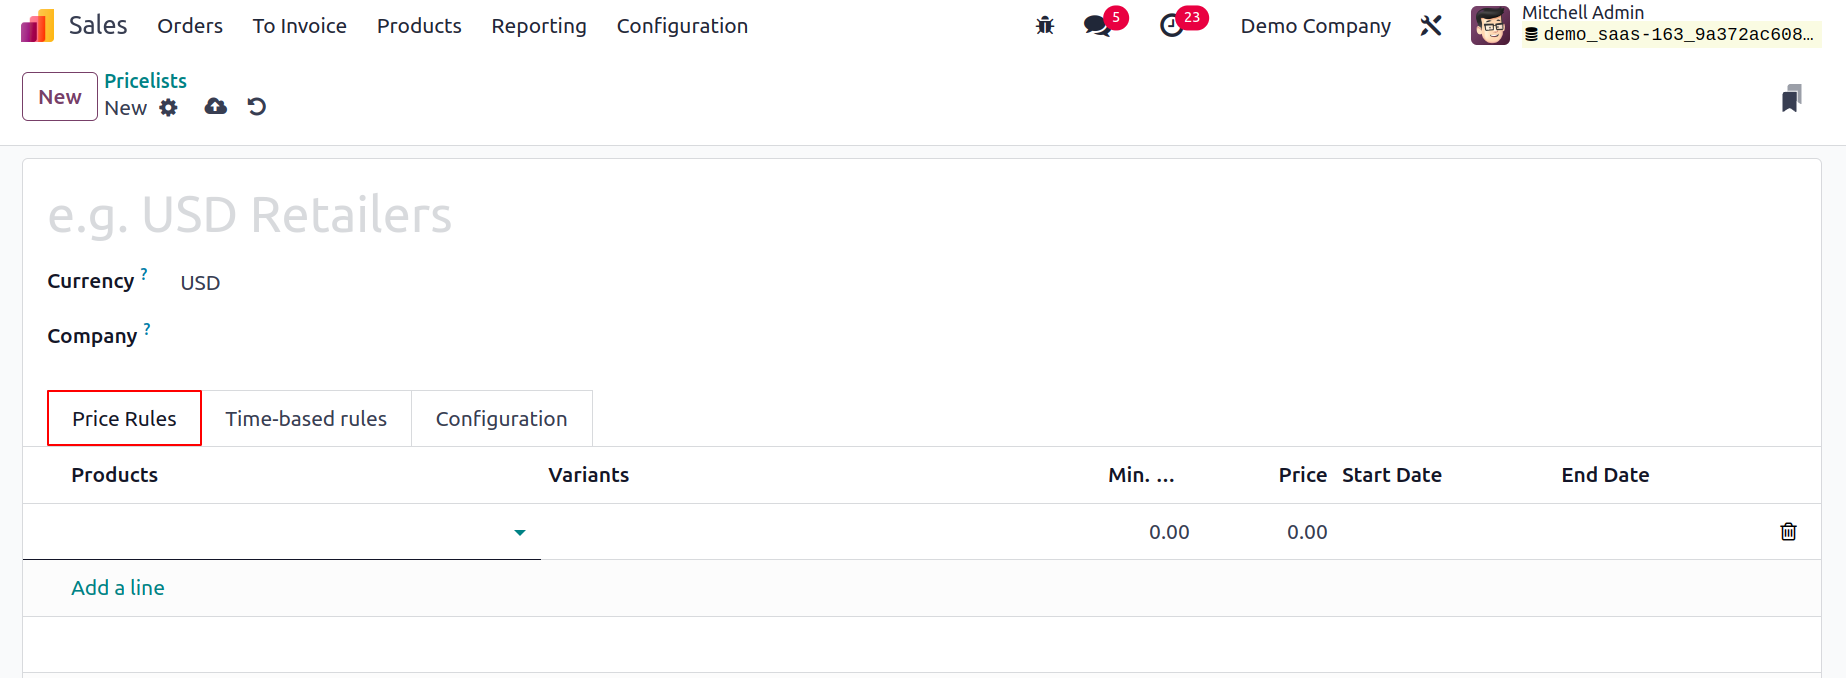The width and height of the screenshot is (1846, 678).
Task: Open the Reporting menu
Action: point(539,26)
